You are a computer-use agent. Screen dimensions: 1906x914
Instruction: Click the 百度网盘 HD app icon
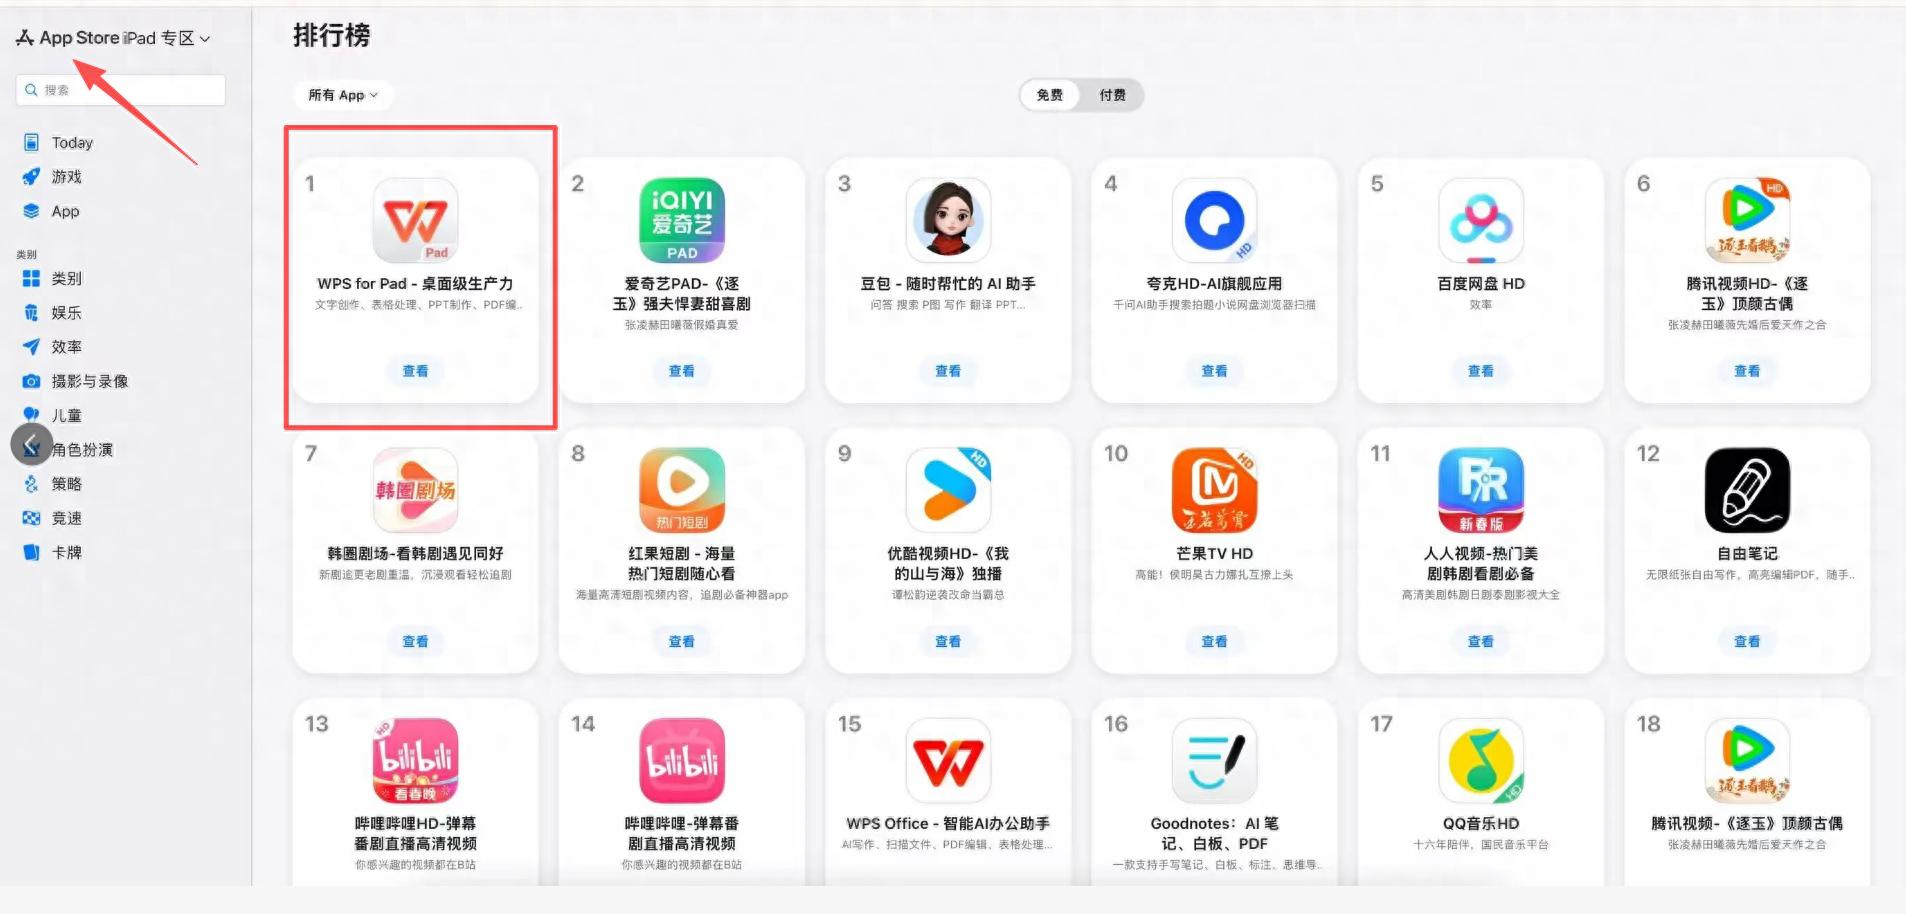[x=1481, y=220]
